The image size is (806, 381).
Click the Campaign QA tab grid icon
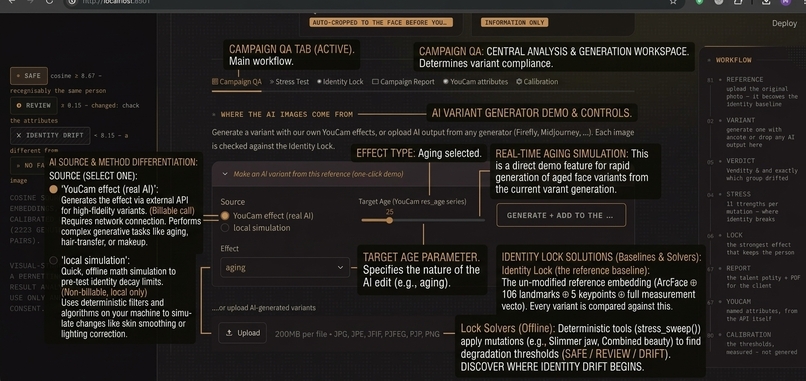tap(215, 82)
